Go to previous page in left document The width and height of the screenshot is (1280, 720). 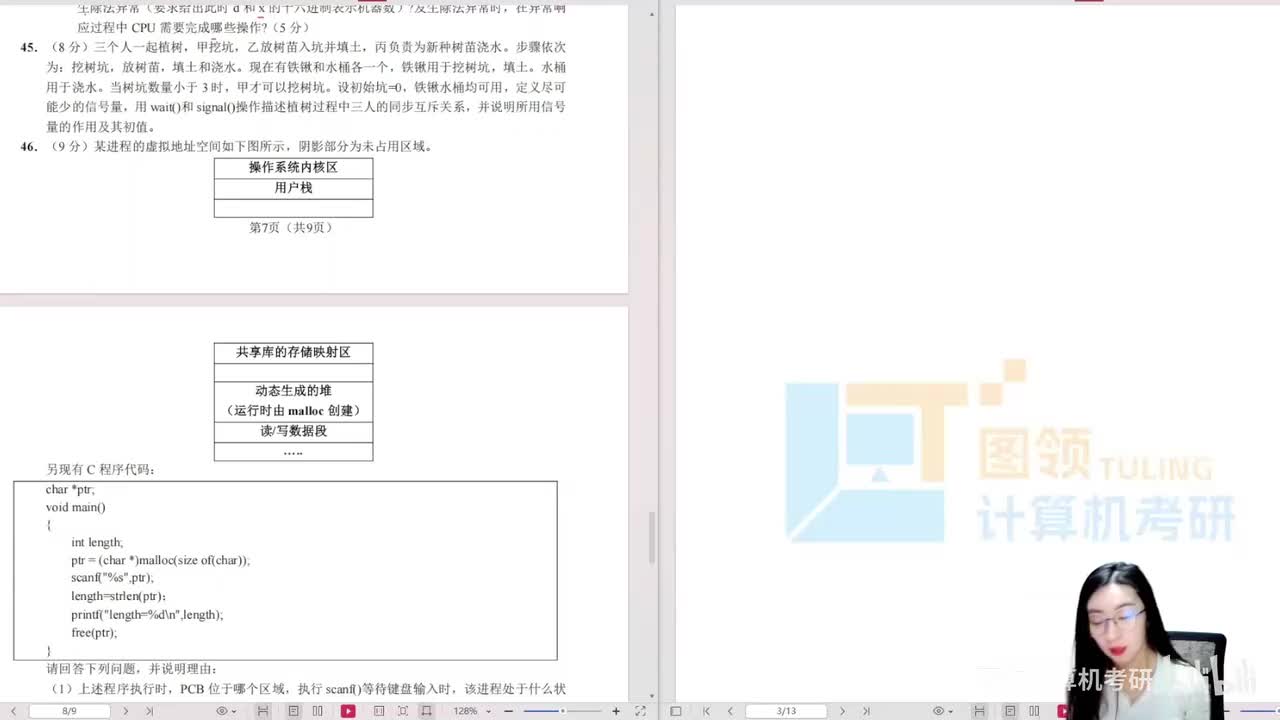tap(13, 711)
